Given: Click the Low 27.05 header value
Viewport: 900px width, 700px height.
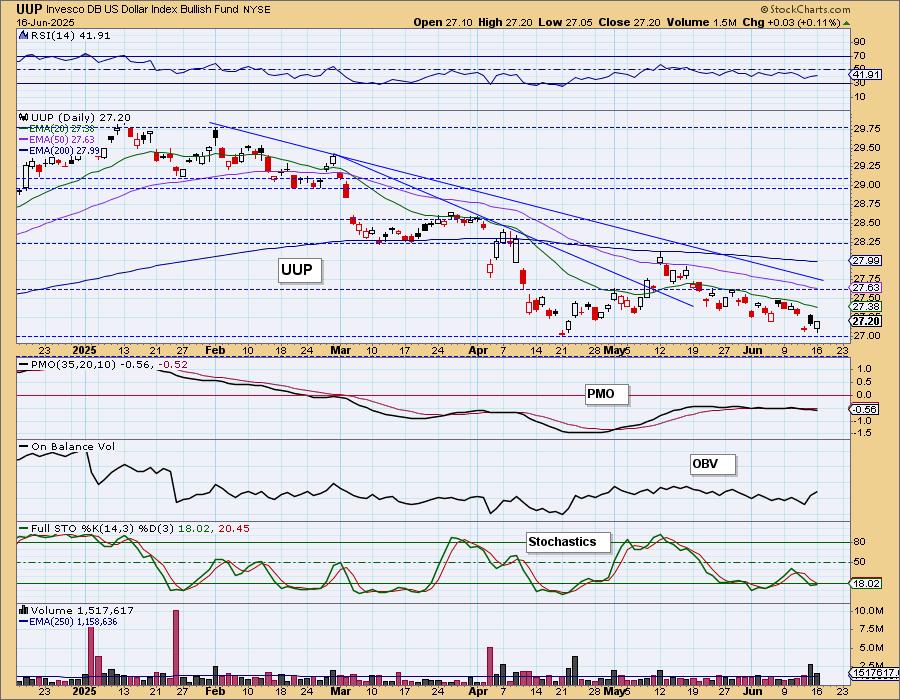Looking at the screenshot, I should (x=565, y=22).
